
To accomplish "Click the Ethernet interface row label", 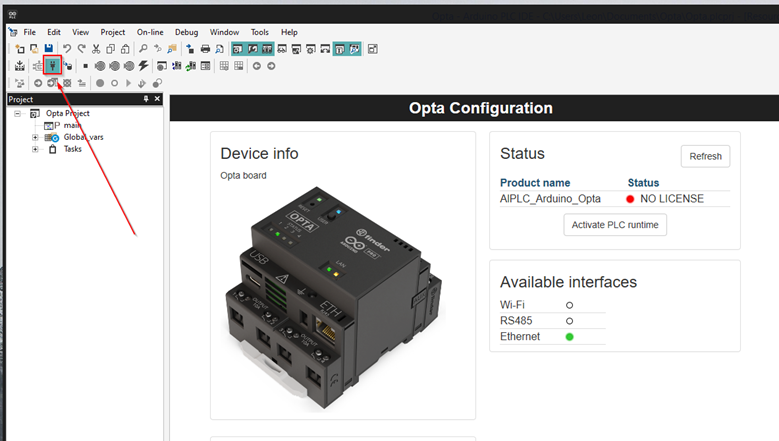I will click(520, 337).
